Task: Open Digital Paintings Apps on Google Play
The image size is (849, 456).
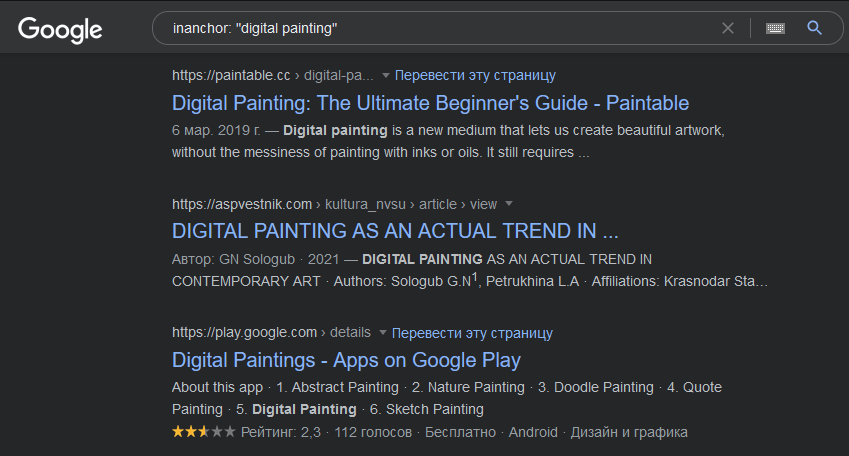Action: click(x=346, y=360)
